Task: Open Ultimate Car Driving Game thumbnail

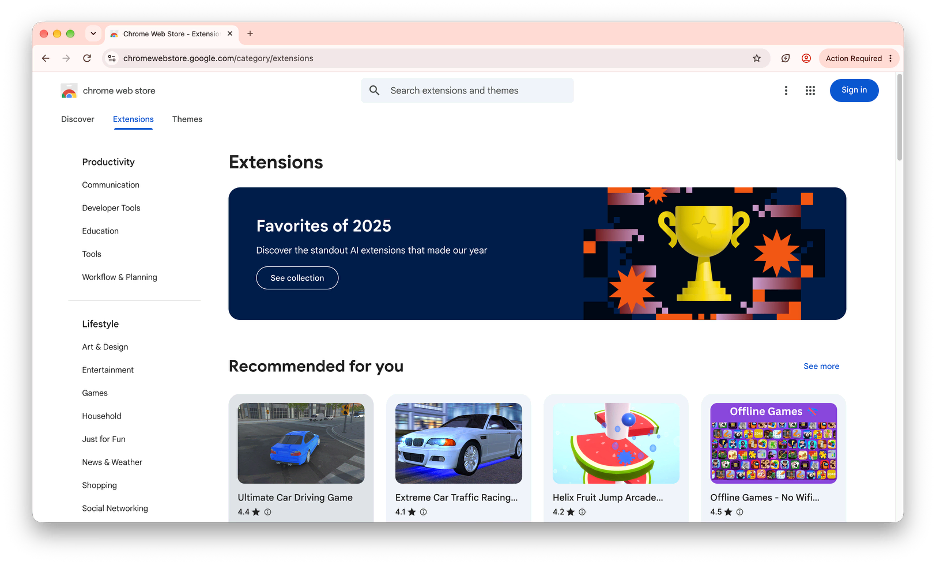Action: (x=301, y=444)
